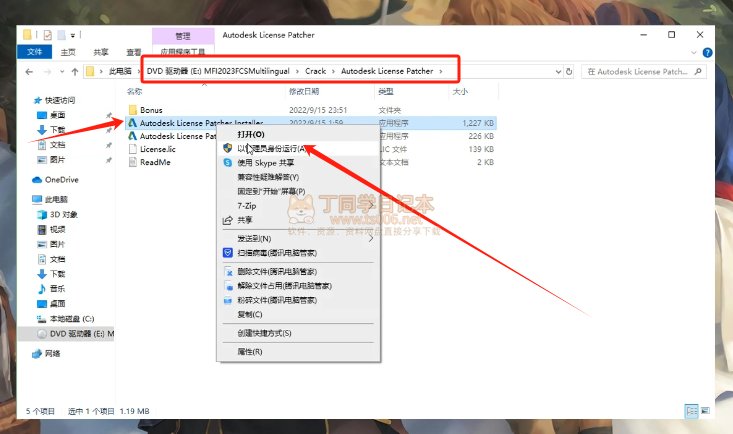Sort by the 大小 column header
The width and height of the screenshot is (733, 434).
[460, 92]
